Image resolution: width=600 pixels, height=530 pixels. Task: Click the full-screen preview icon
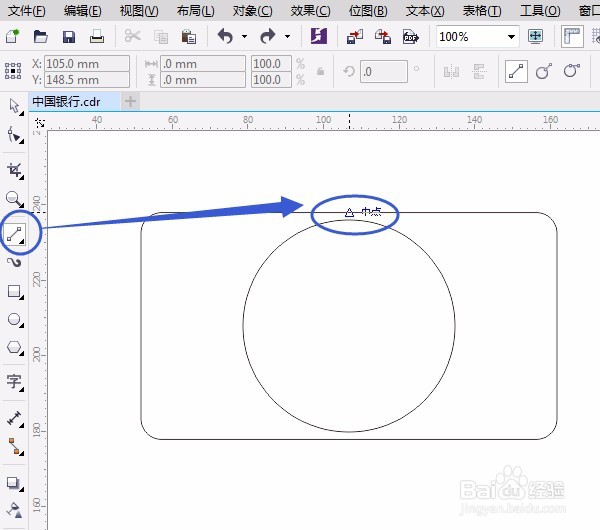coord(535,36)
